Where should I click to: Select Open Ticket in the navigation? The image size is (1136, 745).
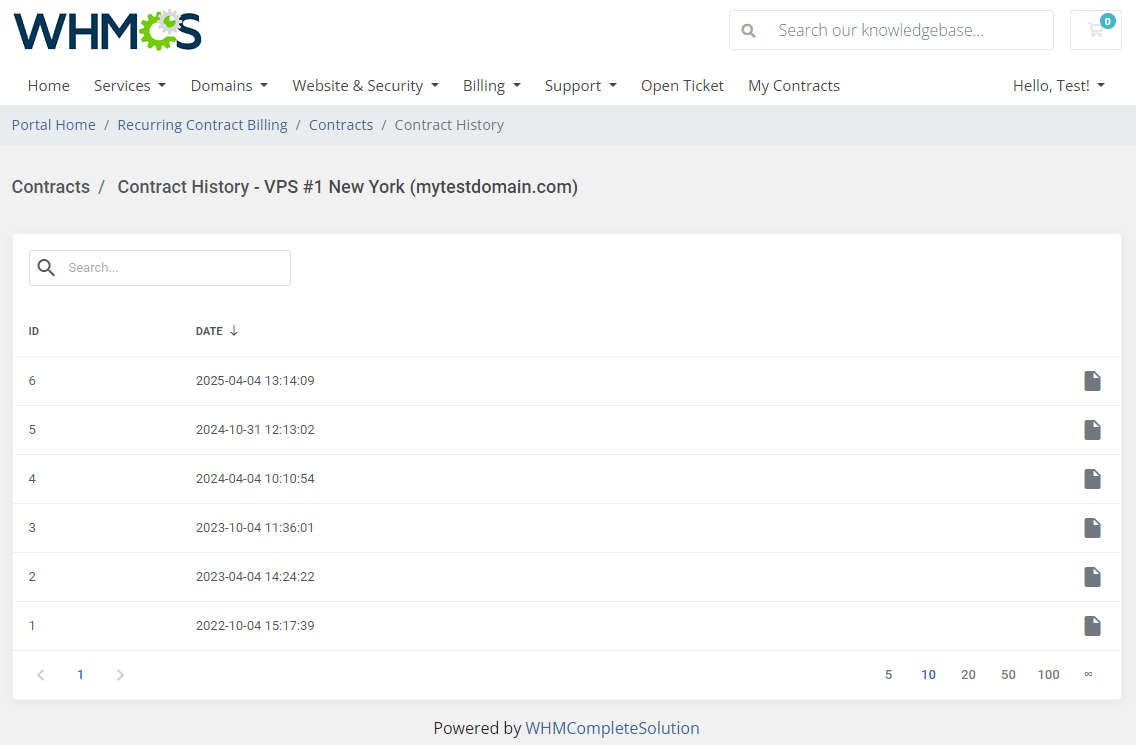682,85
